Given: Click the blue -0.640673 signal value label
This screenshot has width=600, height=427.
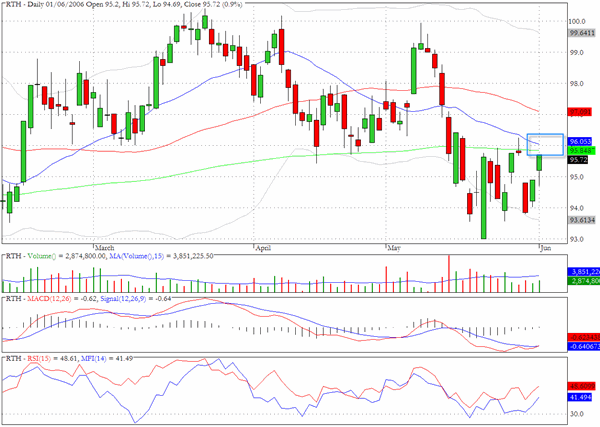Looking at the screenshot, I should [584, 347].
